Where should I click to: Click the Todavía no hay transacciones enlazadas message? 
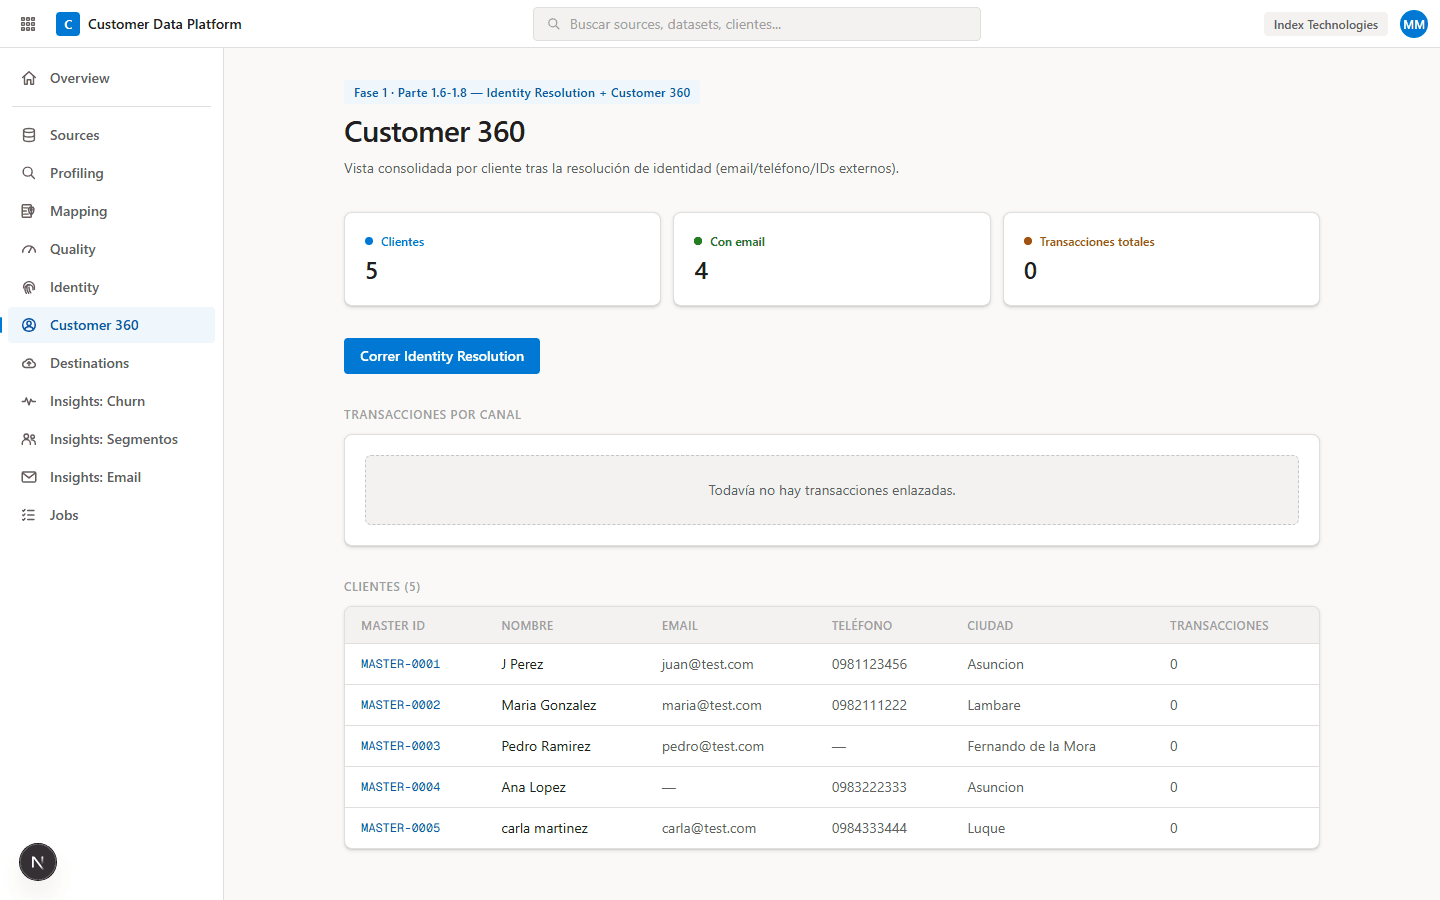tap(832, 490)
